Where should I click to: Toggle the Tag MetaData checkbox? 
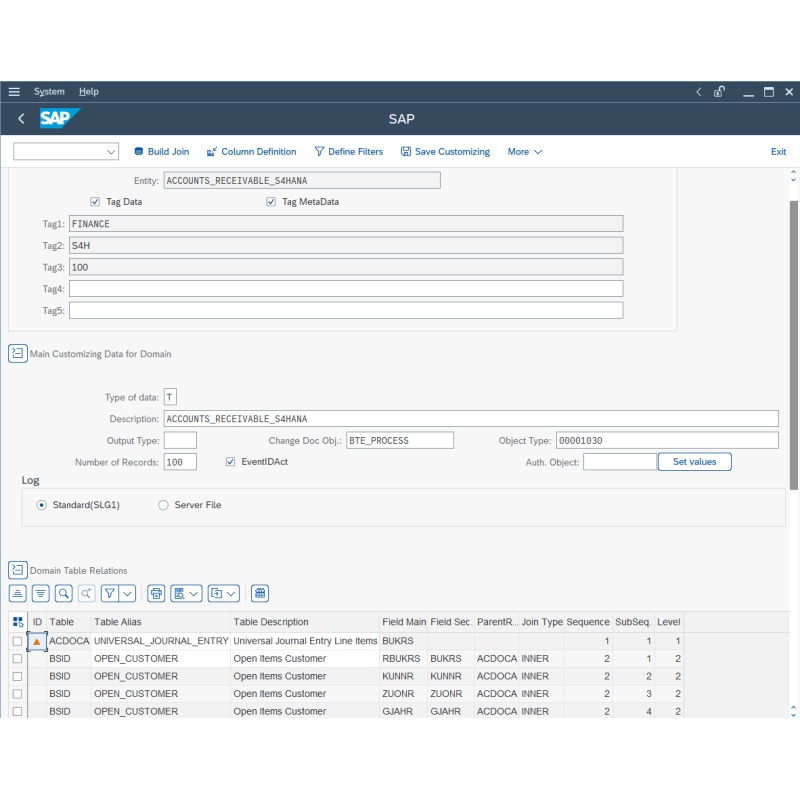271,202
